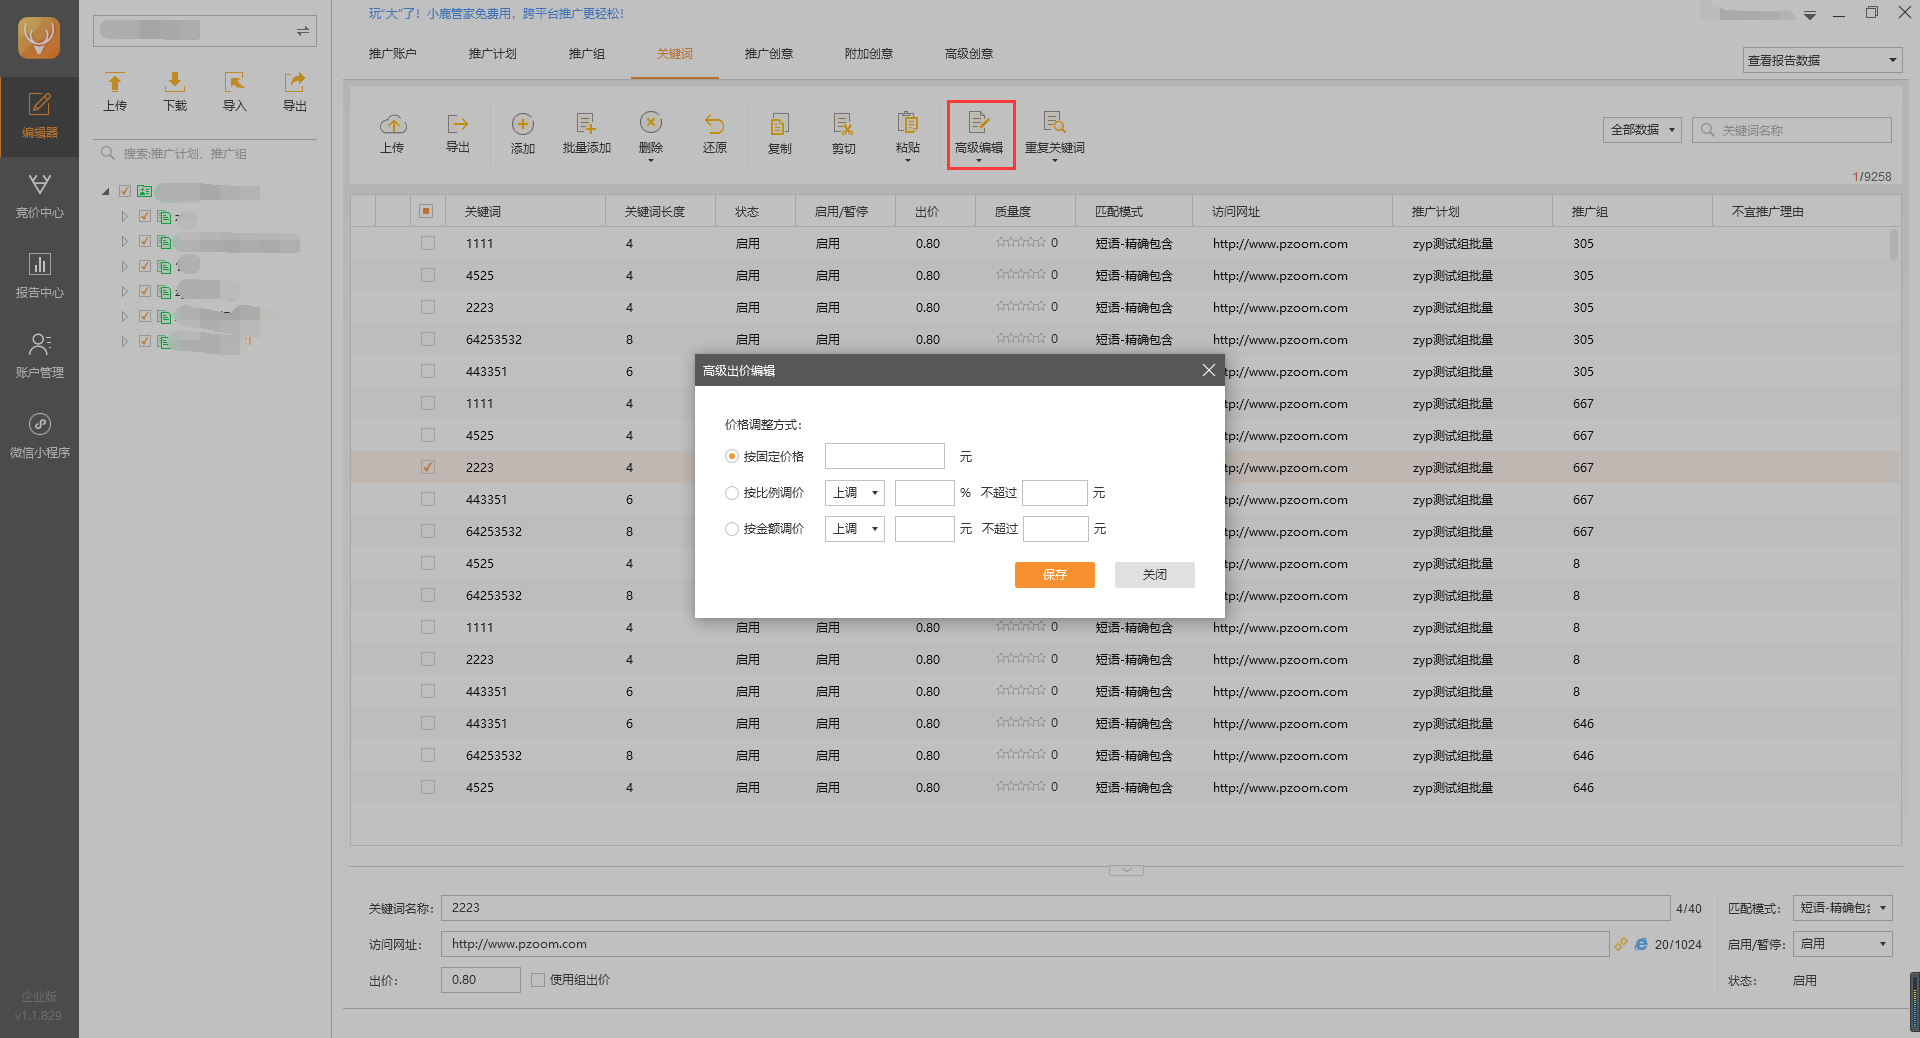1920x1038 pixels.
Task: Click the fixed price input field
Action: (x=884, y=456)
